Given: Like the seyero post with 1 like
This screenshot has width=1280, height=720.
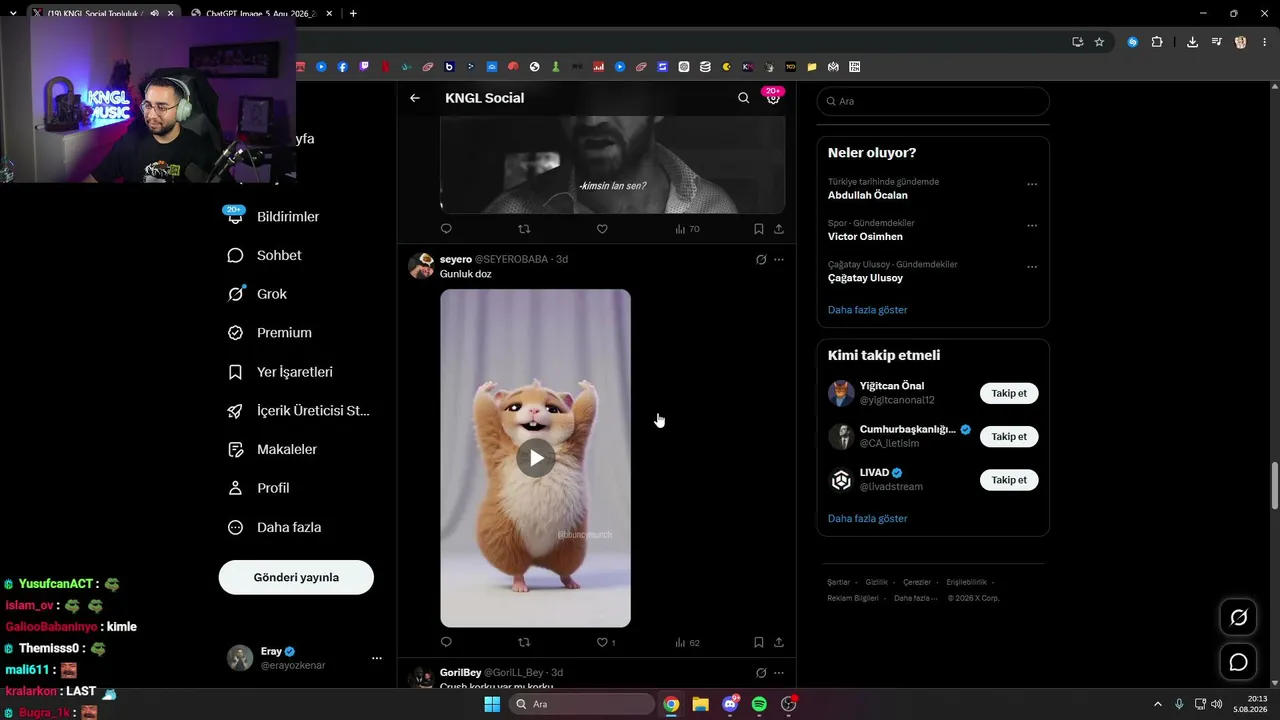Looking at the screenshot, I should (x=606, y=642).
